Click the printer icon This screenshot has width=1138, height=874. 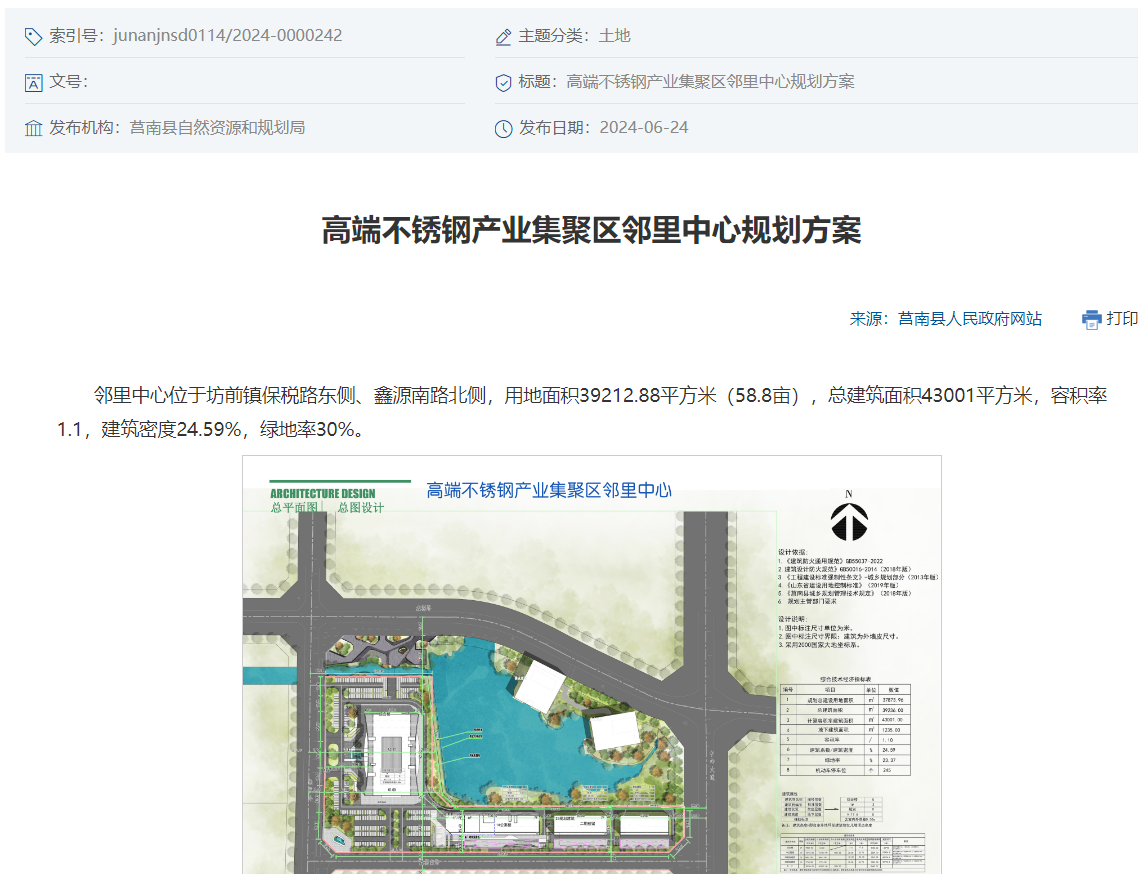(x=1091, y=319)
